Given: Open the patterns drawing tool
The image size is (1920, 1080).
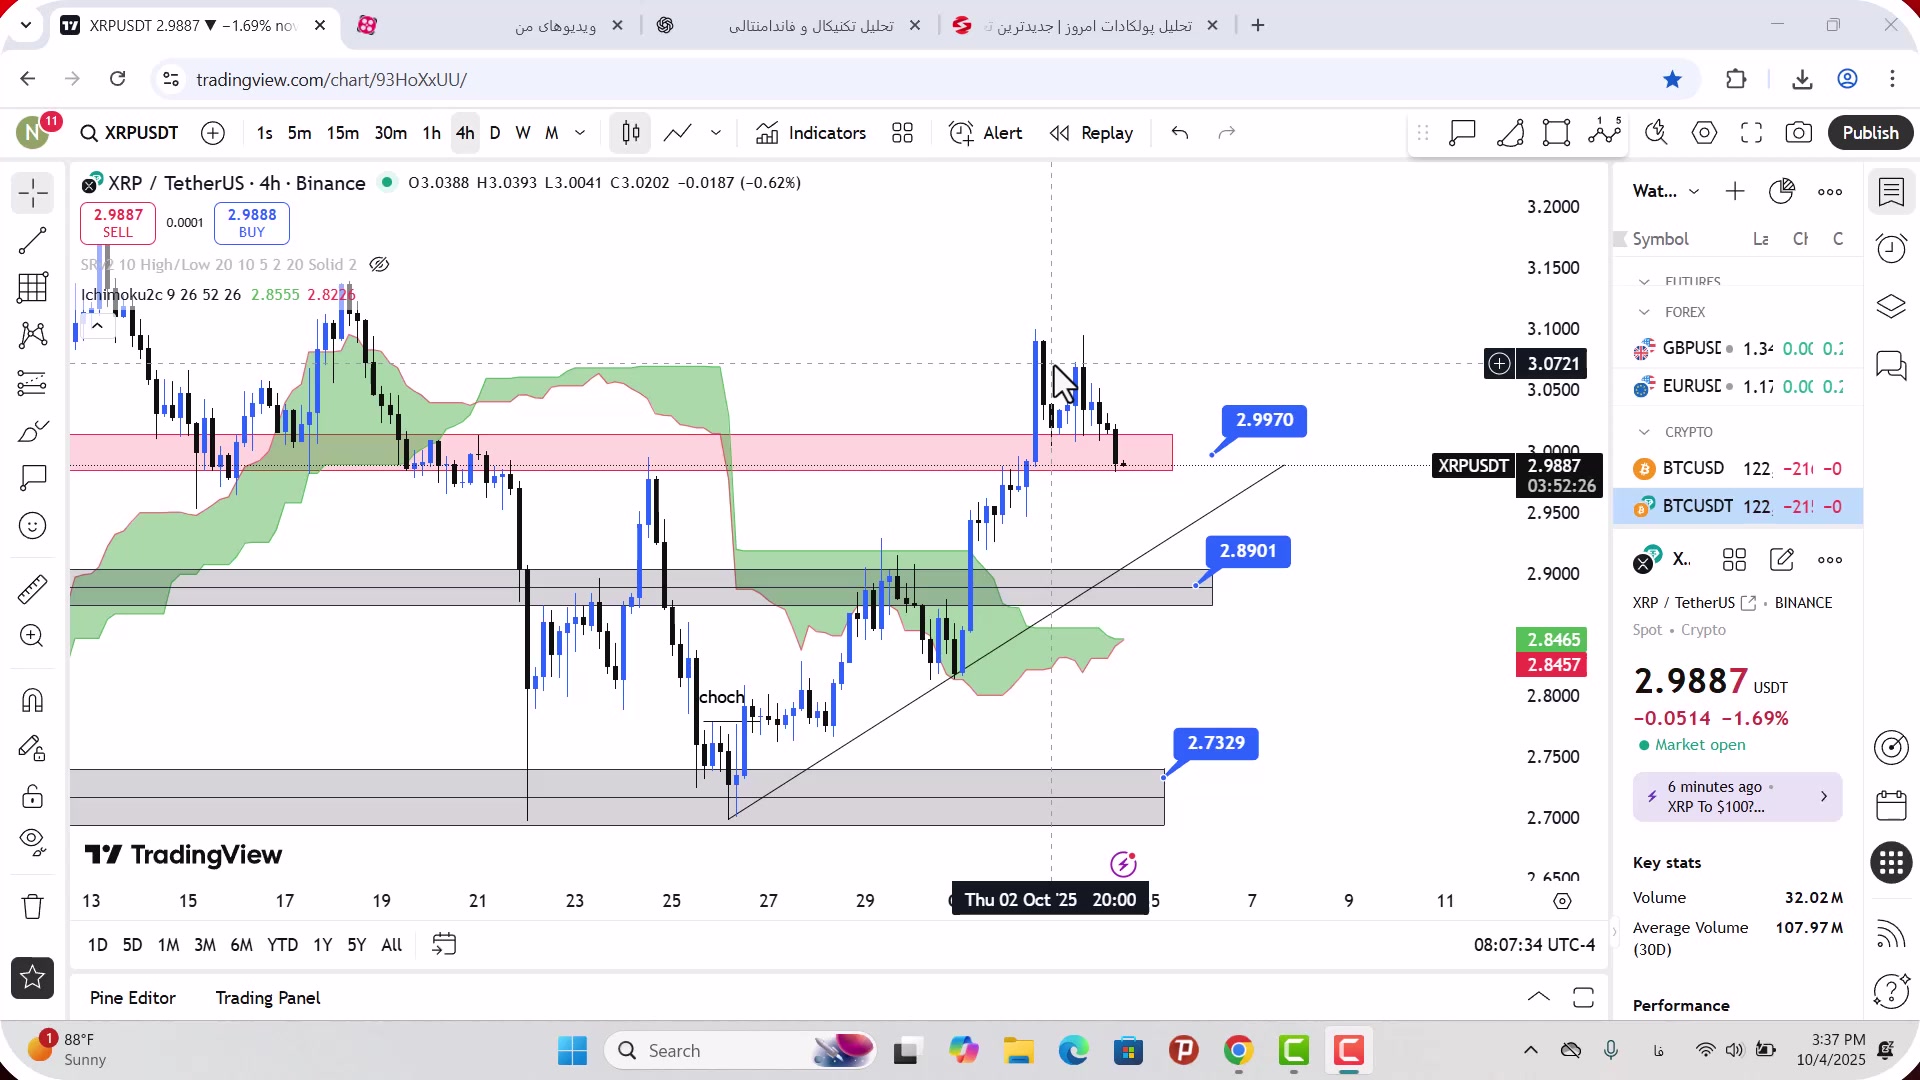Looking at the screenshot, I should (x=33, y=335).
